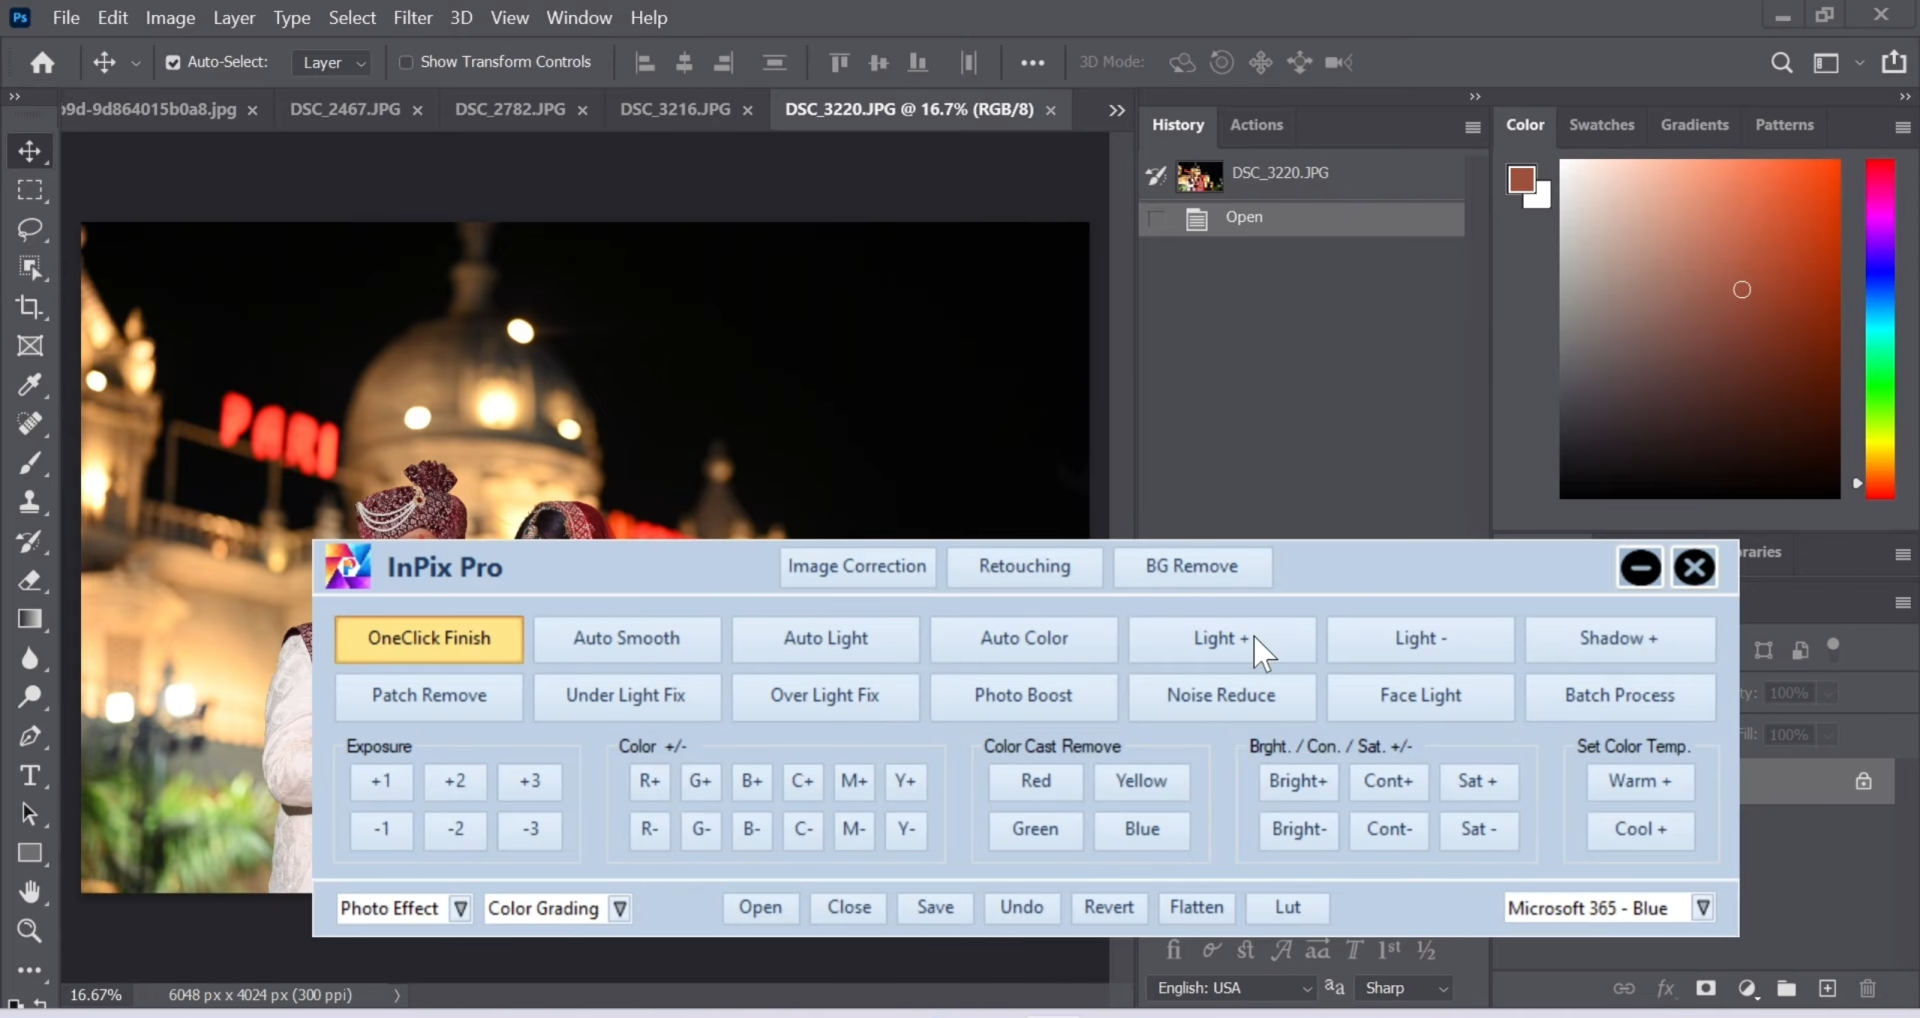Click the create new layer icon
Screen dimensions: 1920x1018
pos(1827,989)
